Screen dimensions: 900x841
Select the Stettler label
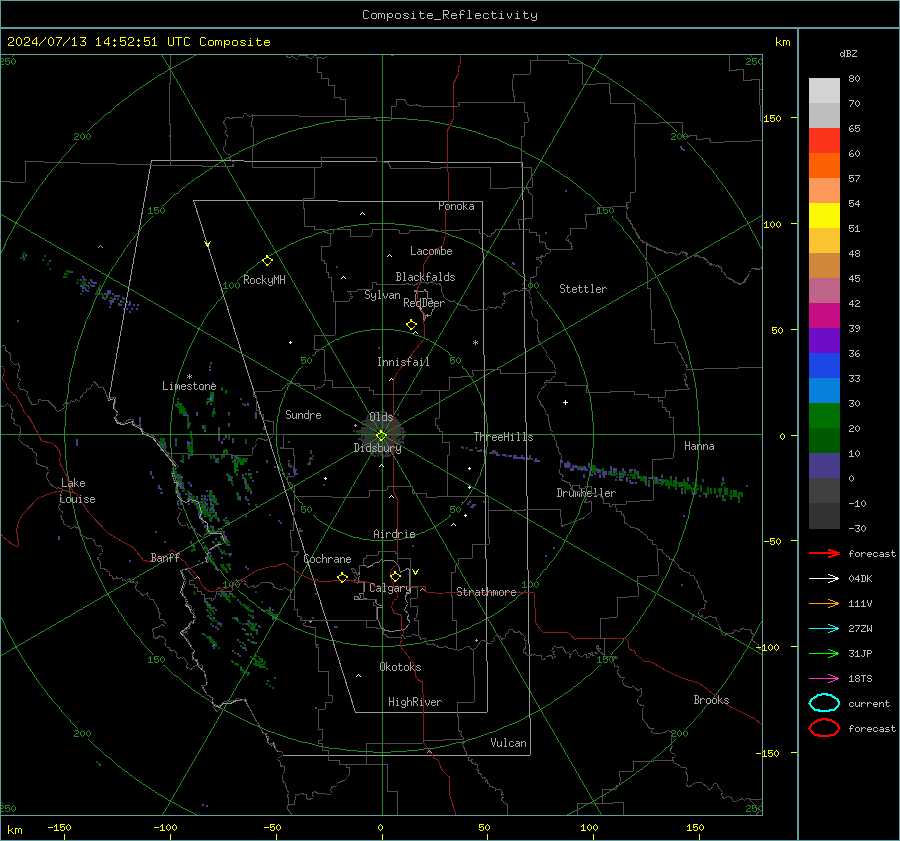point(583,289)
